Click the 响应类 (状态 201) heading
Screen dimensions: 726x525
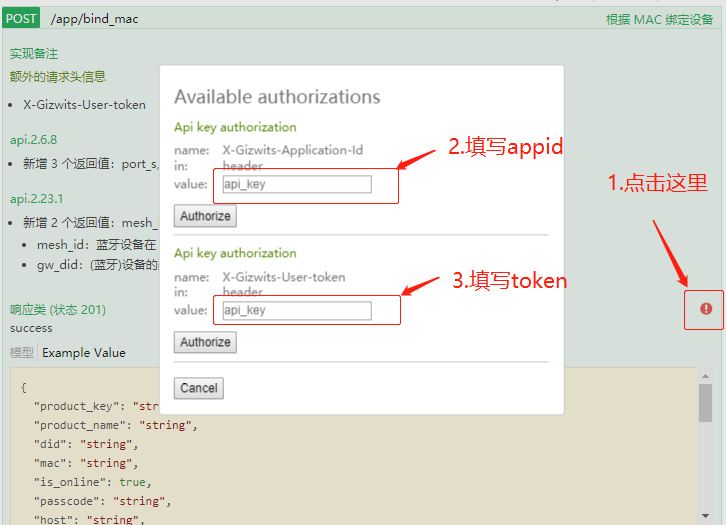[57, 310]
